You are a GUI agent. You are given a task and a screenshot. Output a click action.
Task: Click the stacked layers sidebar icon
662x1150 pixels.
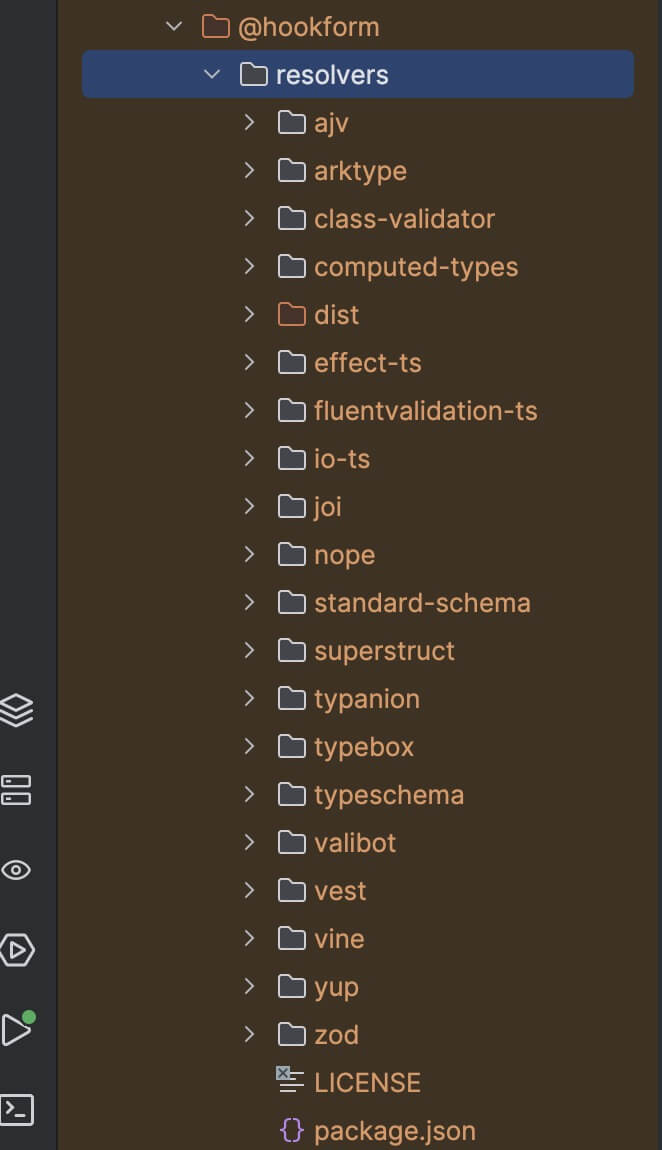coord(17,710)
